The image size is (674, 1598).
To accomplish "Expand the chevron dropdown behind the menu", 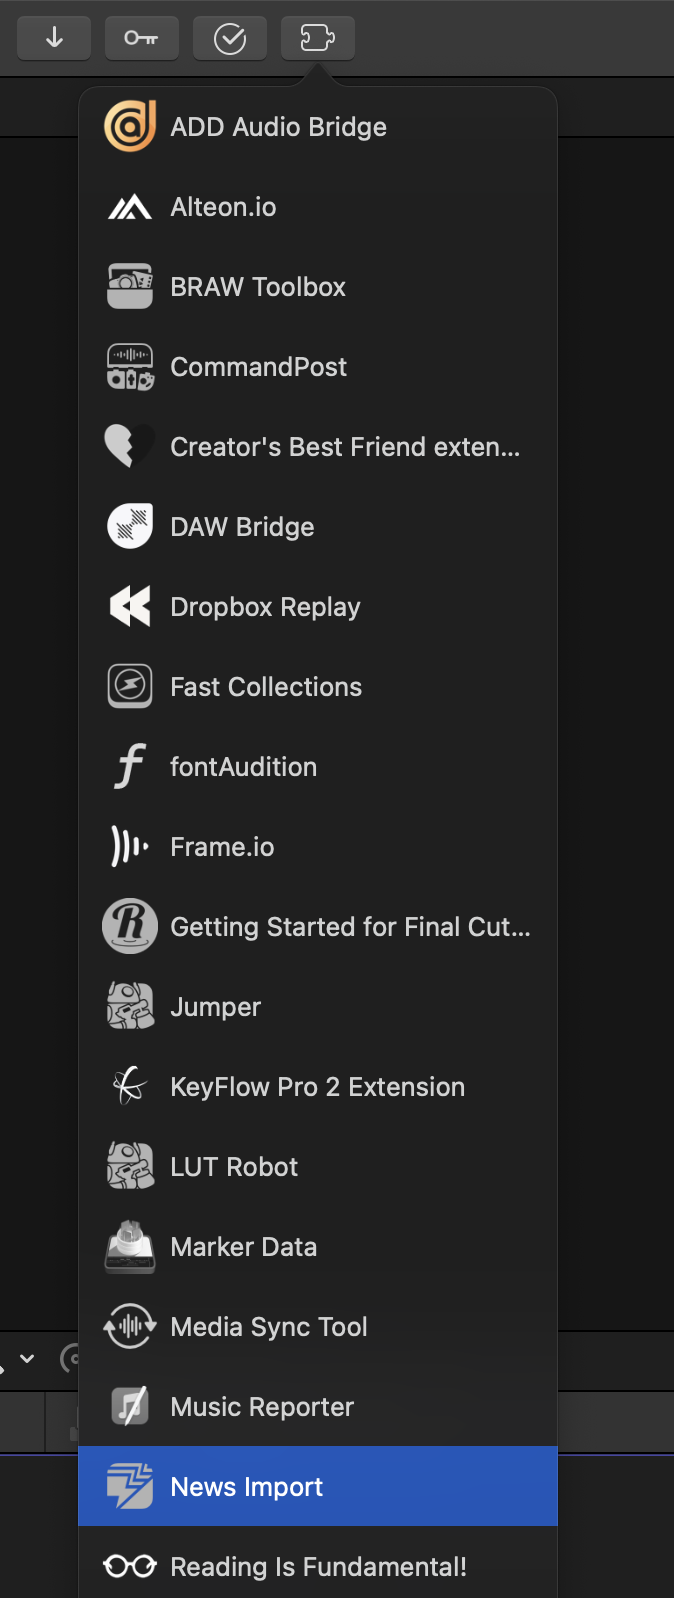I will pos(27,1359).
